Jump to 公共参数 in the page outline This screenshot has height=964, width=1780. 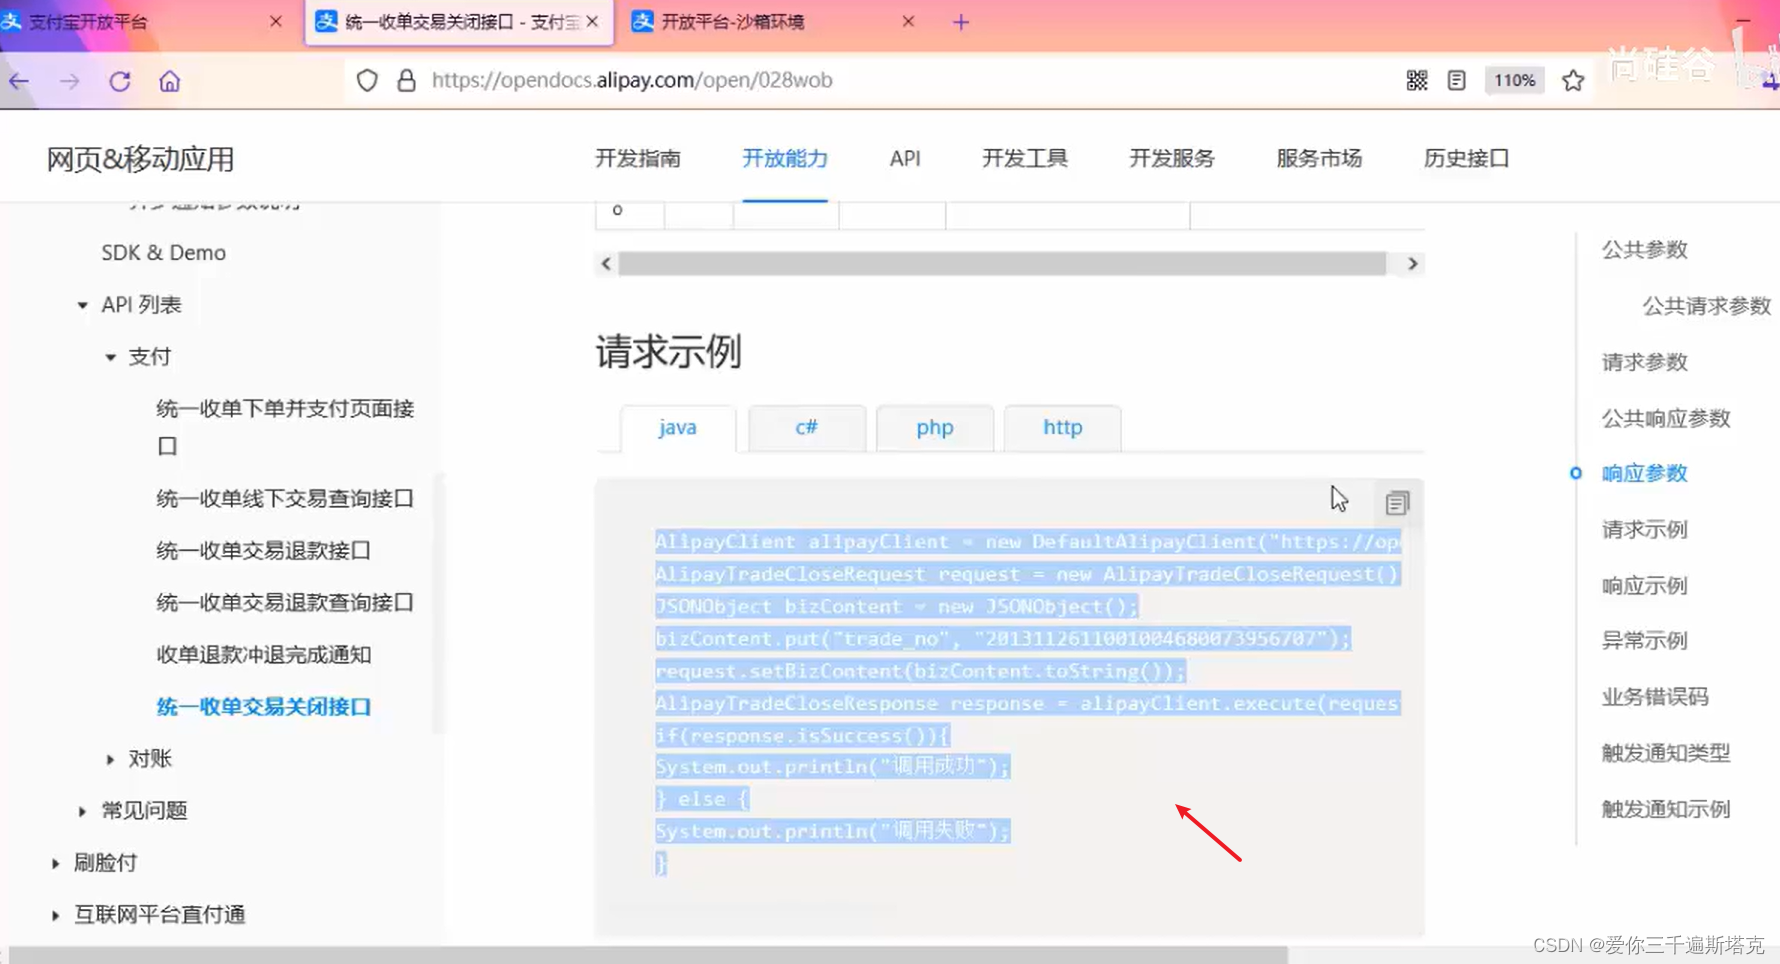(1645, 249)
